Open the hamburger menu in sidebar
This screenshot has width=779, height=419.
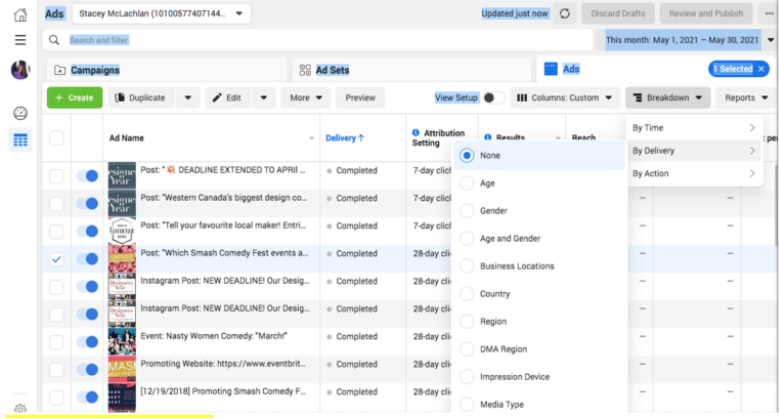tap(20, 40)
